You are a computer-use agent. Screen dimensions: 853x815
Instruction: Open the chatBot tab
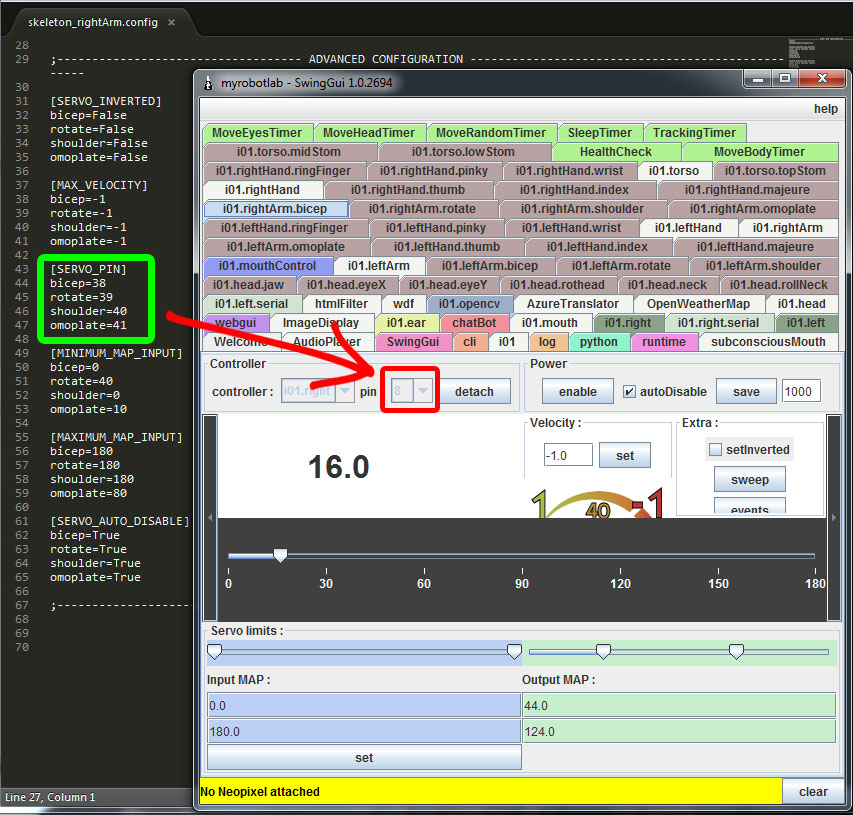[x=474, y=323]
